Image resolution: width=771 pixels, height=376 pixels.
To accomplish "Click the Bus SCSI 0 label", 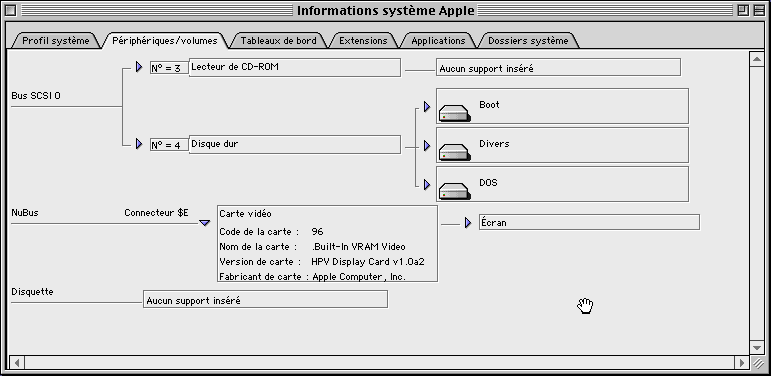I will [x=36, y=96].
